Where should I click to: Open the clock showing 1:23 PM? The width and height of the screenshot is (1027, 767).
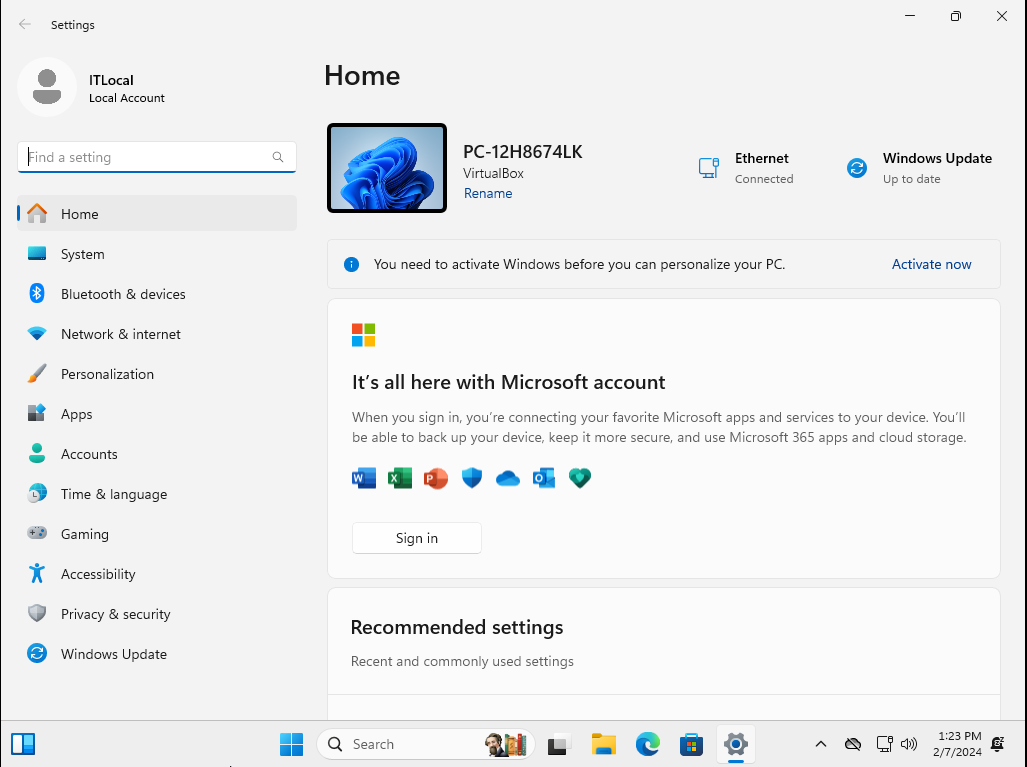click(958, 744)
